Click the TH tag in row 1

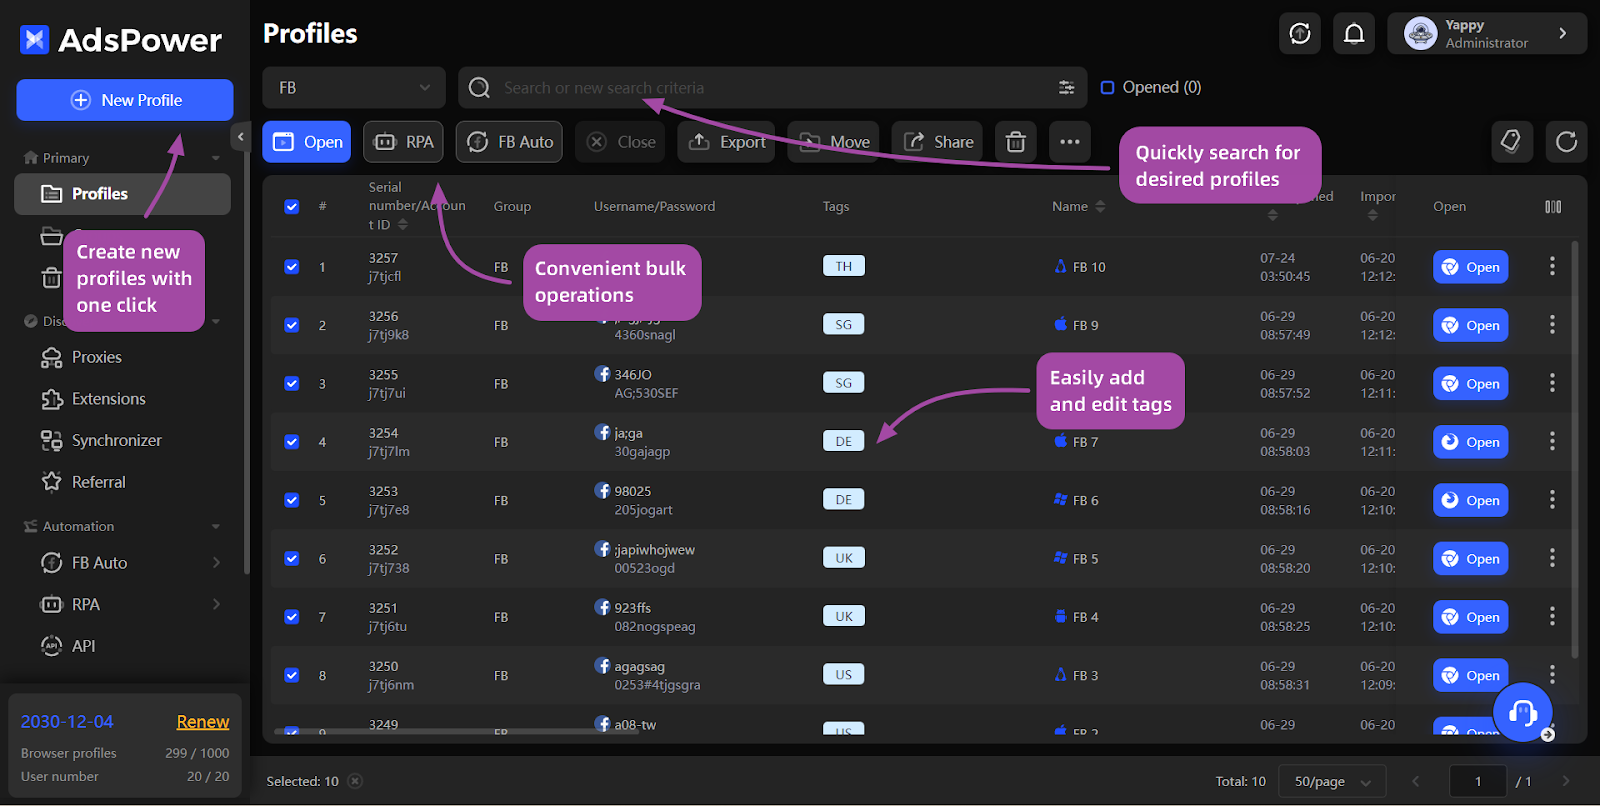pos(844,266)
